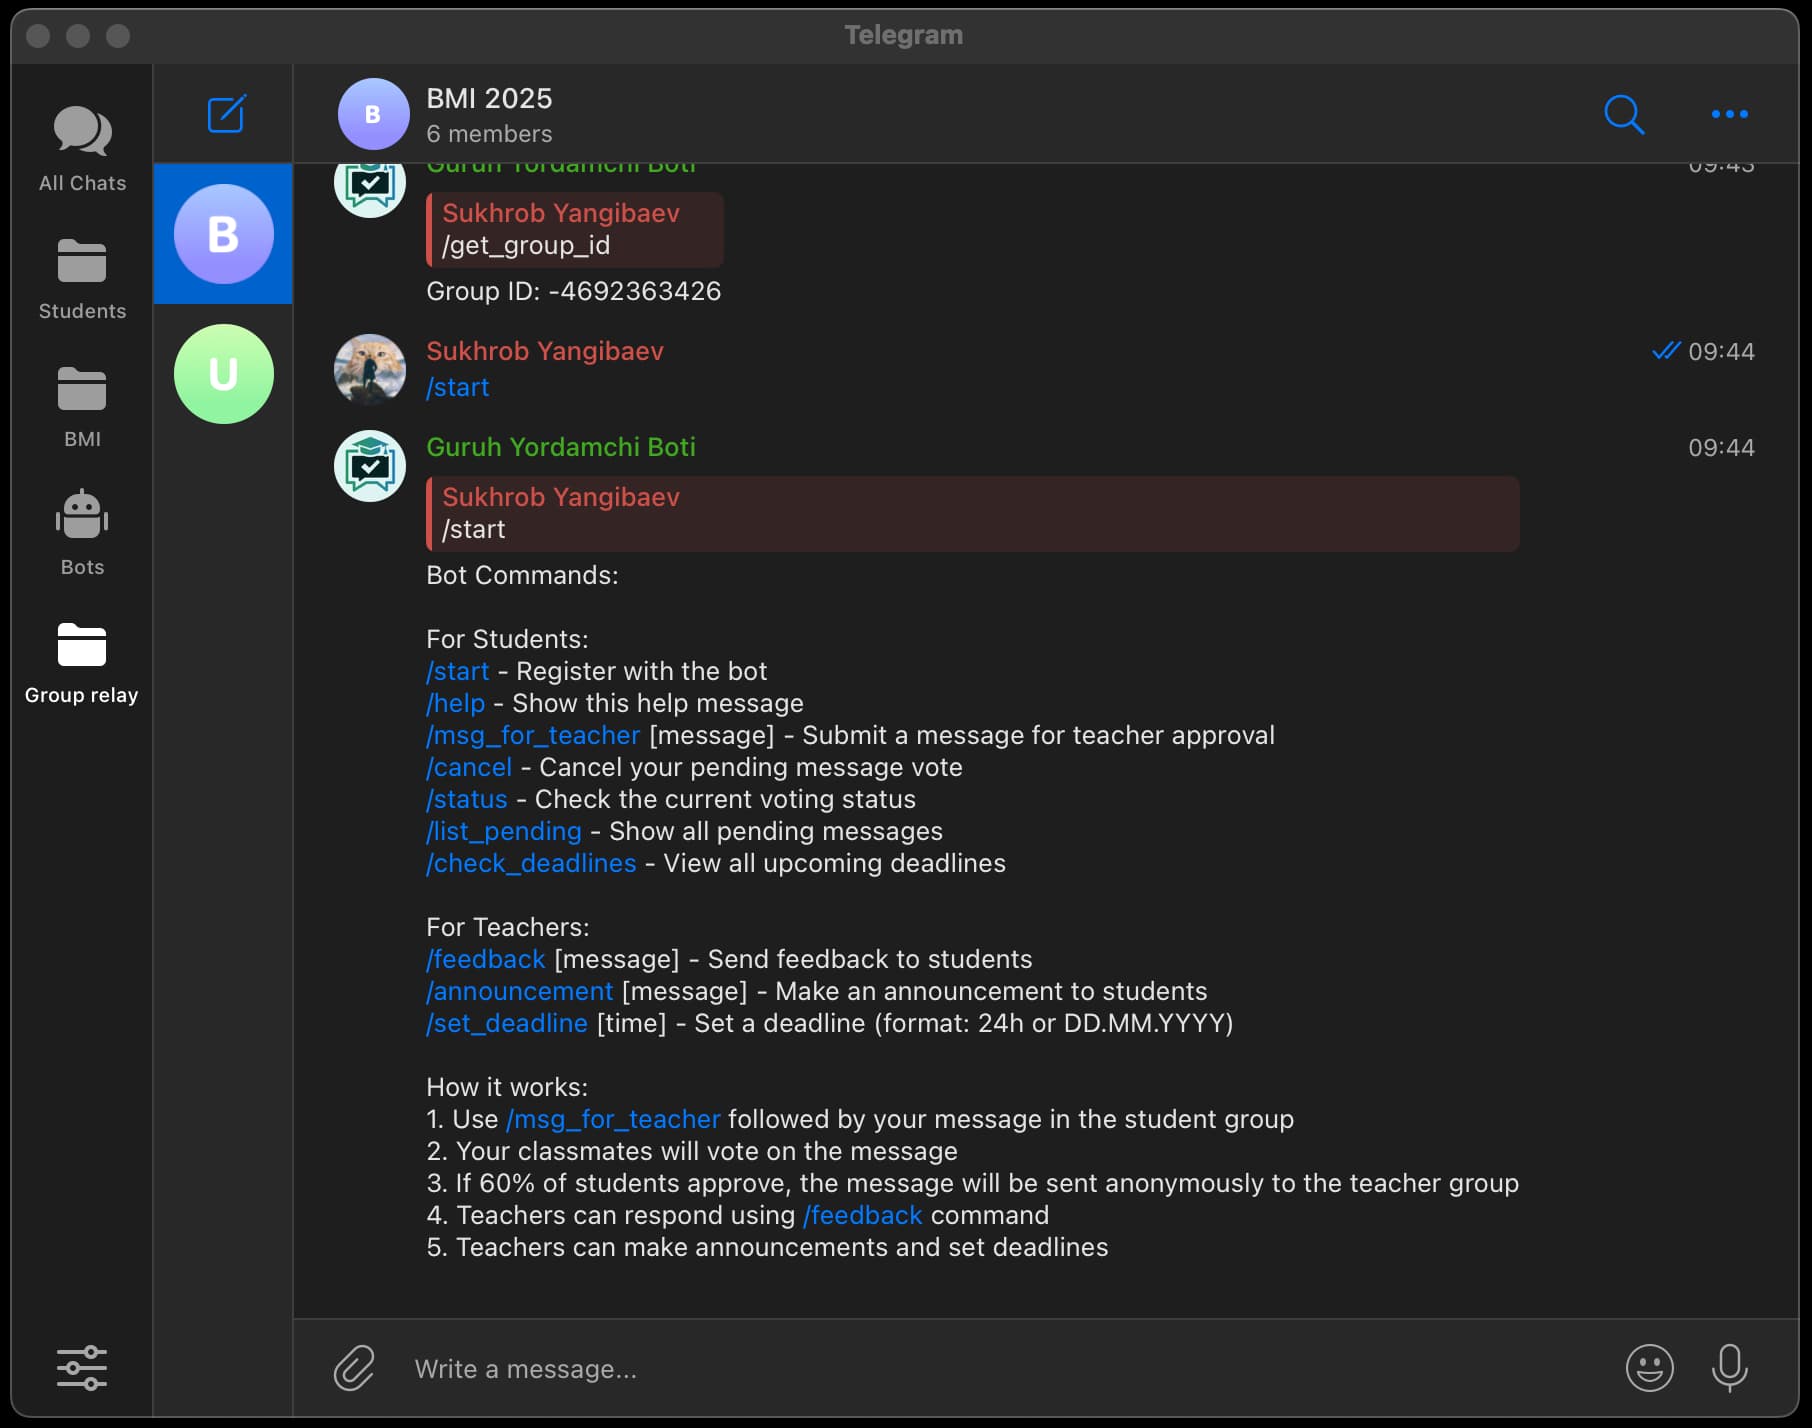
Task: Click /msg_for_teacher in the Students list
Action: coord(533,735)
